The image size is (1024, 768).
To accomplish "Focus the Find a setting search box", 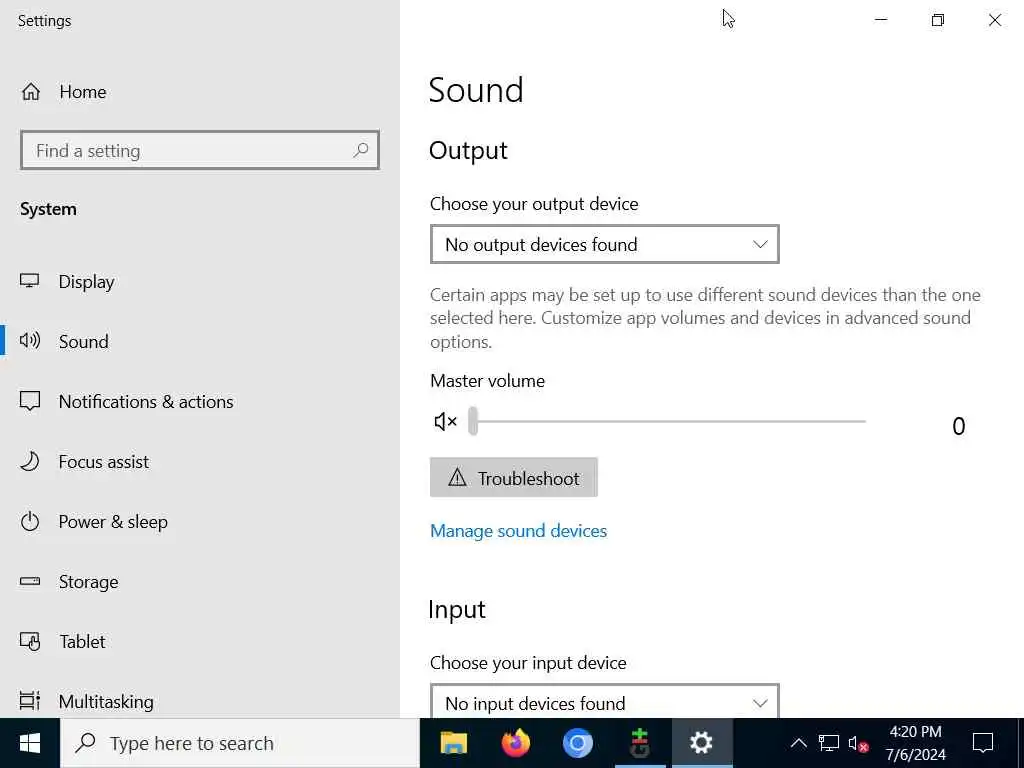I will pyautogui.click(x=200, y=150).
